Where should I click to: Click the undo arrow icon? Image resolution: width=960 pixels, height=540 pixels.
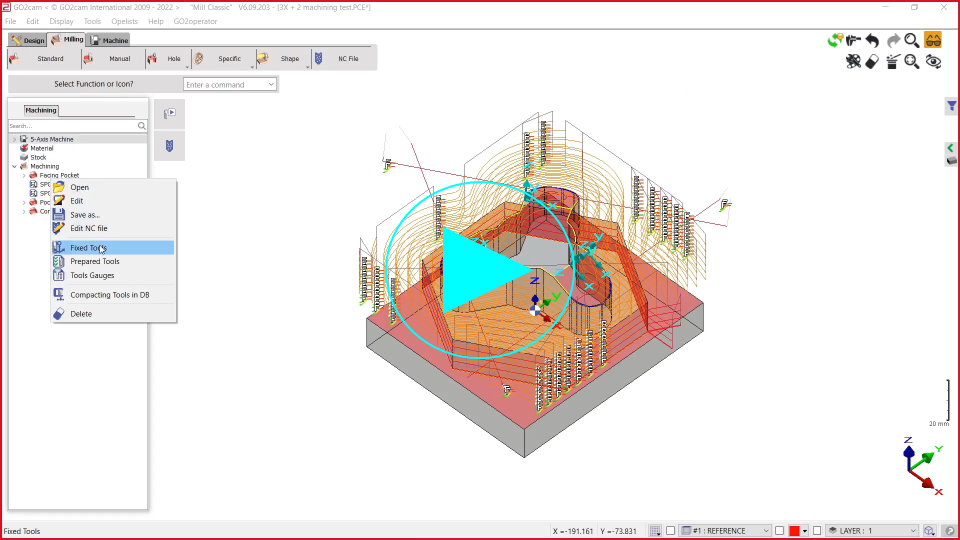click(x=873, y=41)
